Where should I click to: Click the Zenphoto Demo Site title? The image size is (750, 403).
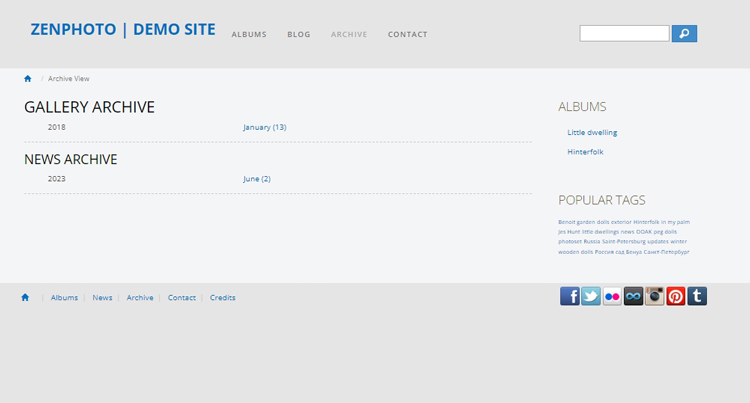coord(123,29)
